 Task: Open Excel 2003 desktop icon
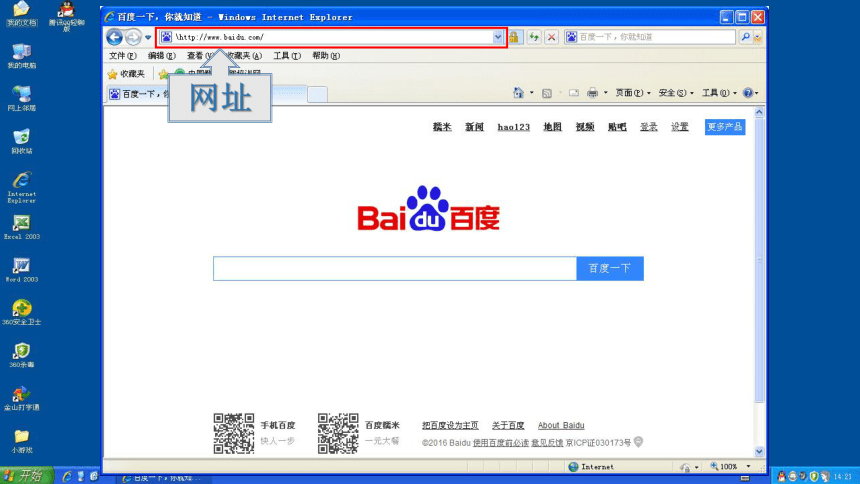click(21, 227)
